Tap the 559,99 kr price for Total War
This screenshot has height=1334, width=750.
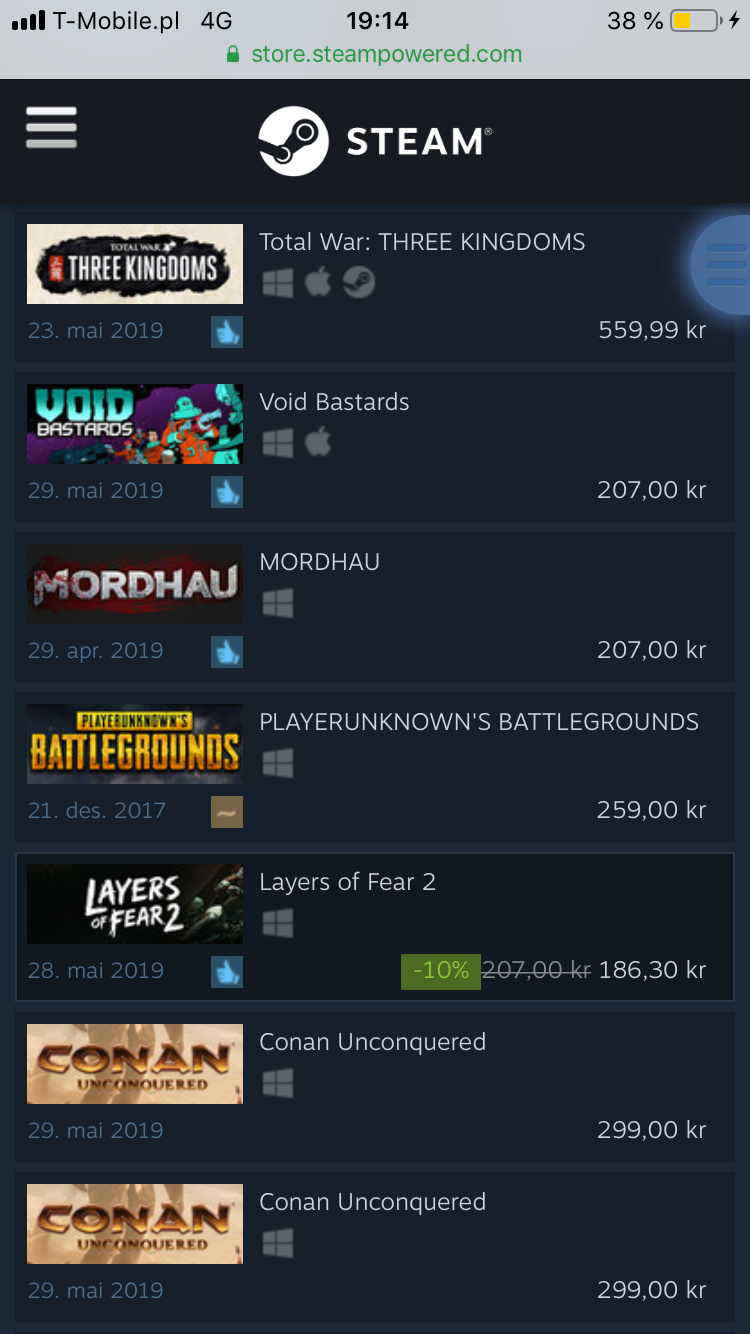click(652, 330)
